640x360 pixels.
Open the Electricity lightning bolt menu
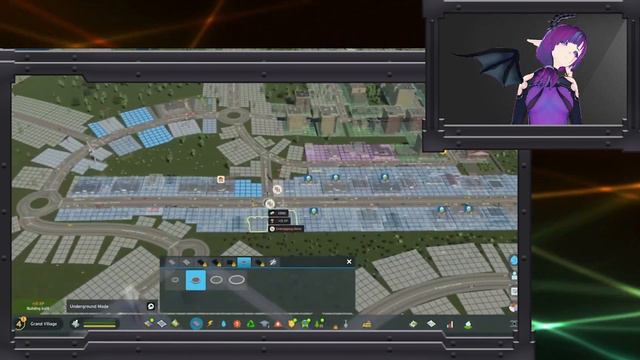click(x=210, y=324)
